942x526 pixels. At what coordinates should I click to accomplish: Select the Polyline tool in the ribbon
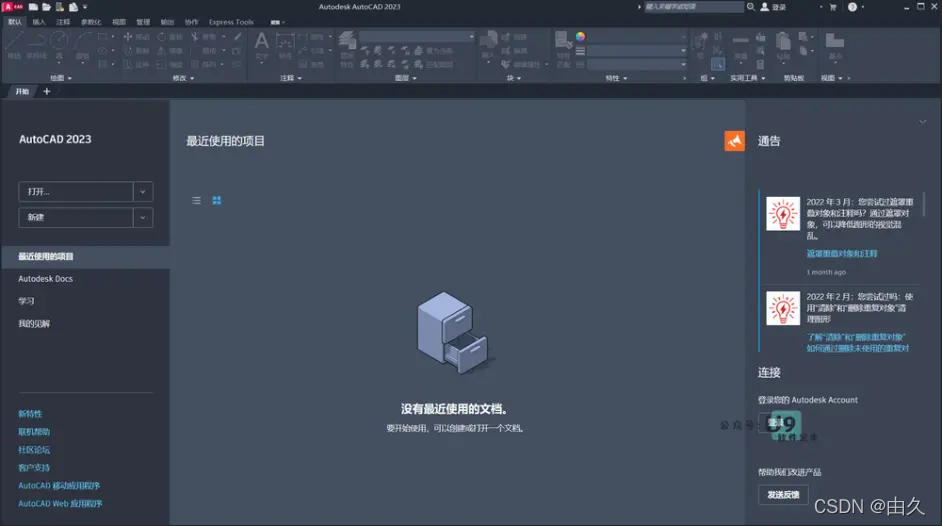click(x=37, y=44)
